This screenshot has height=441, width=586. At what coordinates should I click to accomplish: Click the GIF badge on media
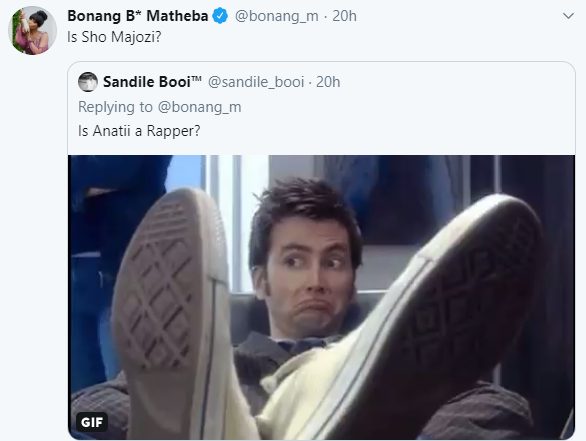click(x=92, y=422)
